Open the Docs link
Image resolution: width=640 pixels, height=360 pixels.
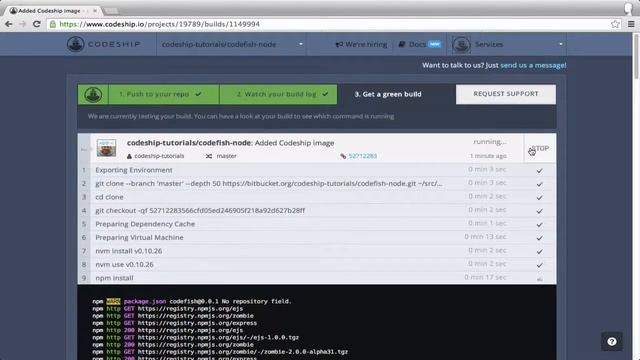tap(417, 44)
